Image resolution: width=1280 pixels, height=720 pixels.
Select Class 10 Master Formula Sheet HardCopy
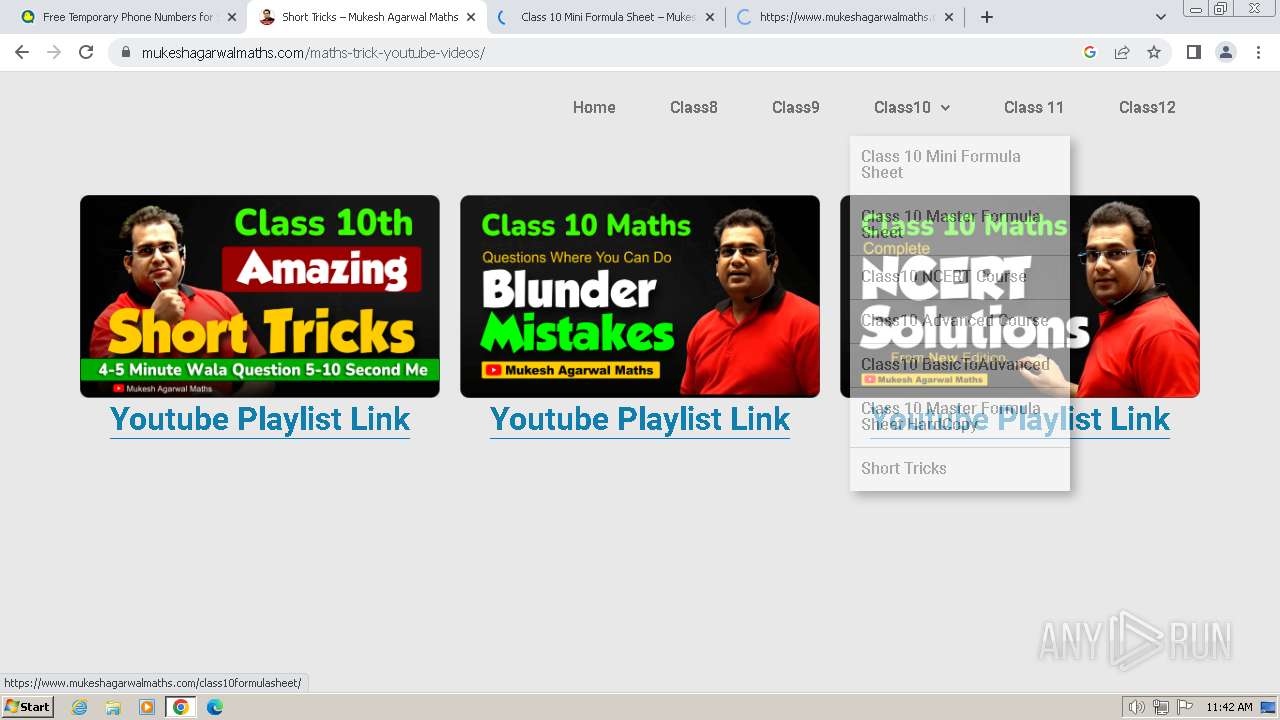[960, 416]
